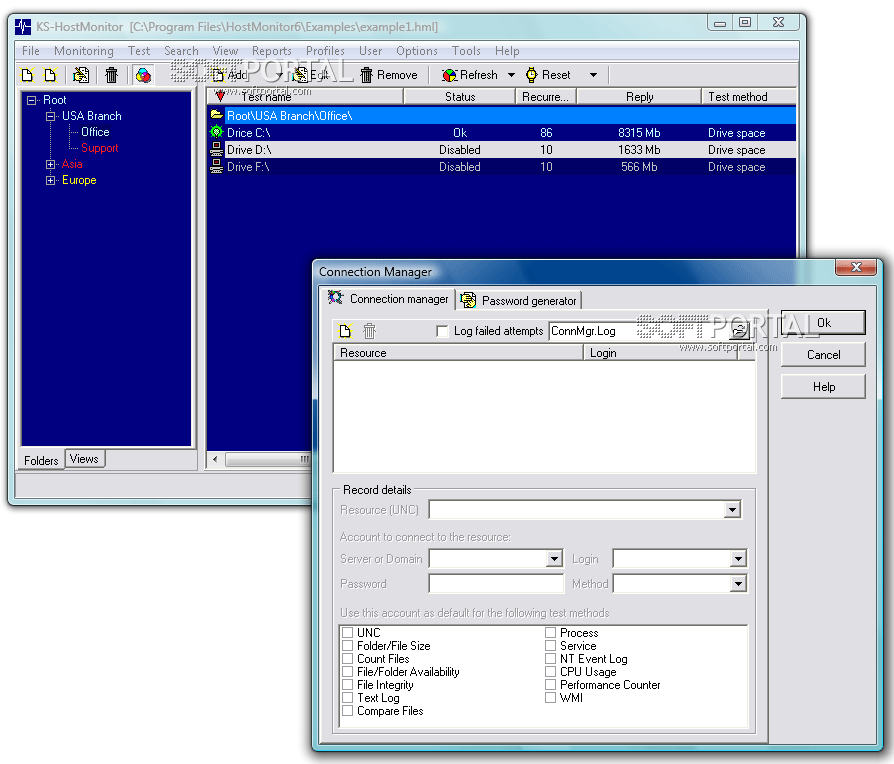The width and height of the screenshot is (894, 764).
Task: Click the green status icon for Drice C:\
Action: (217, 132)
